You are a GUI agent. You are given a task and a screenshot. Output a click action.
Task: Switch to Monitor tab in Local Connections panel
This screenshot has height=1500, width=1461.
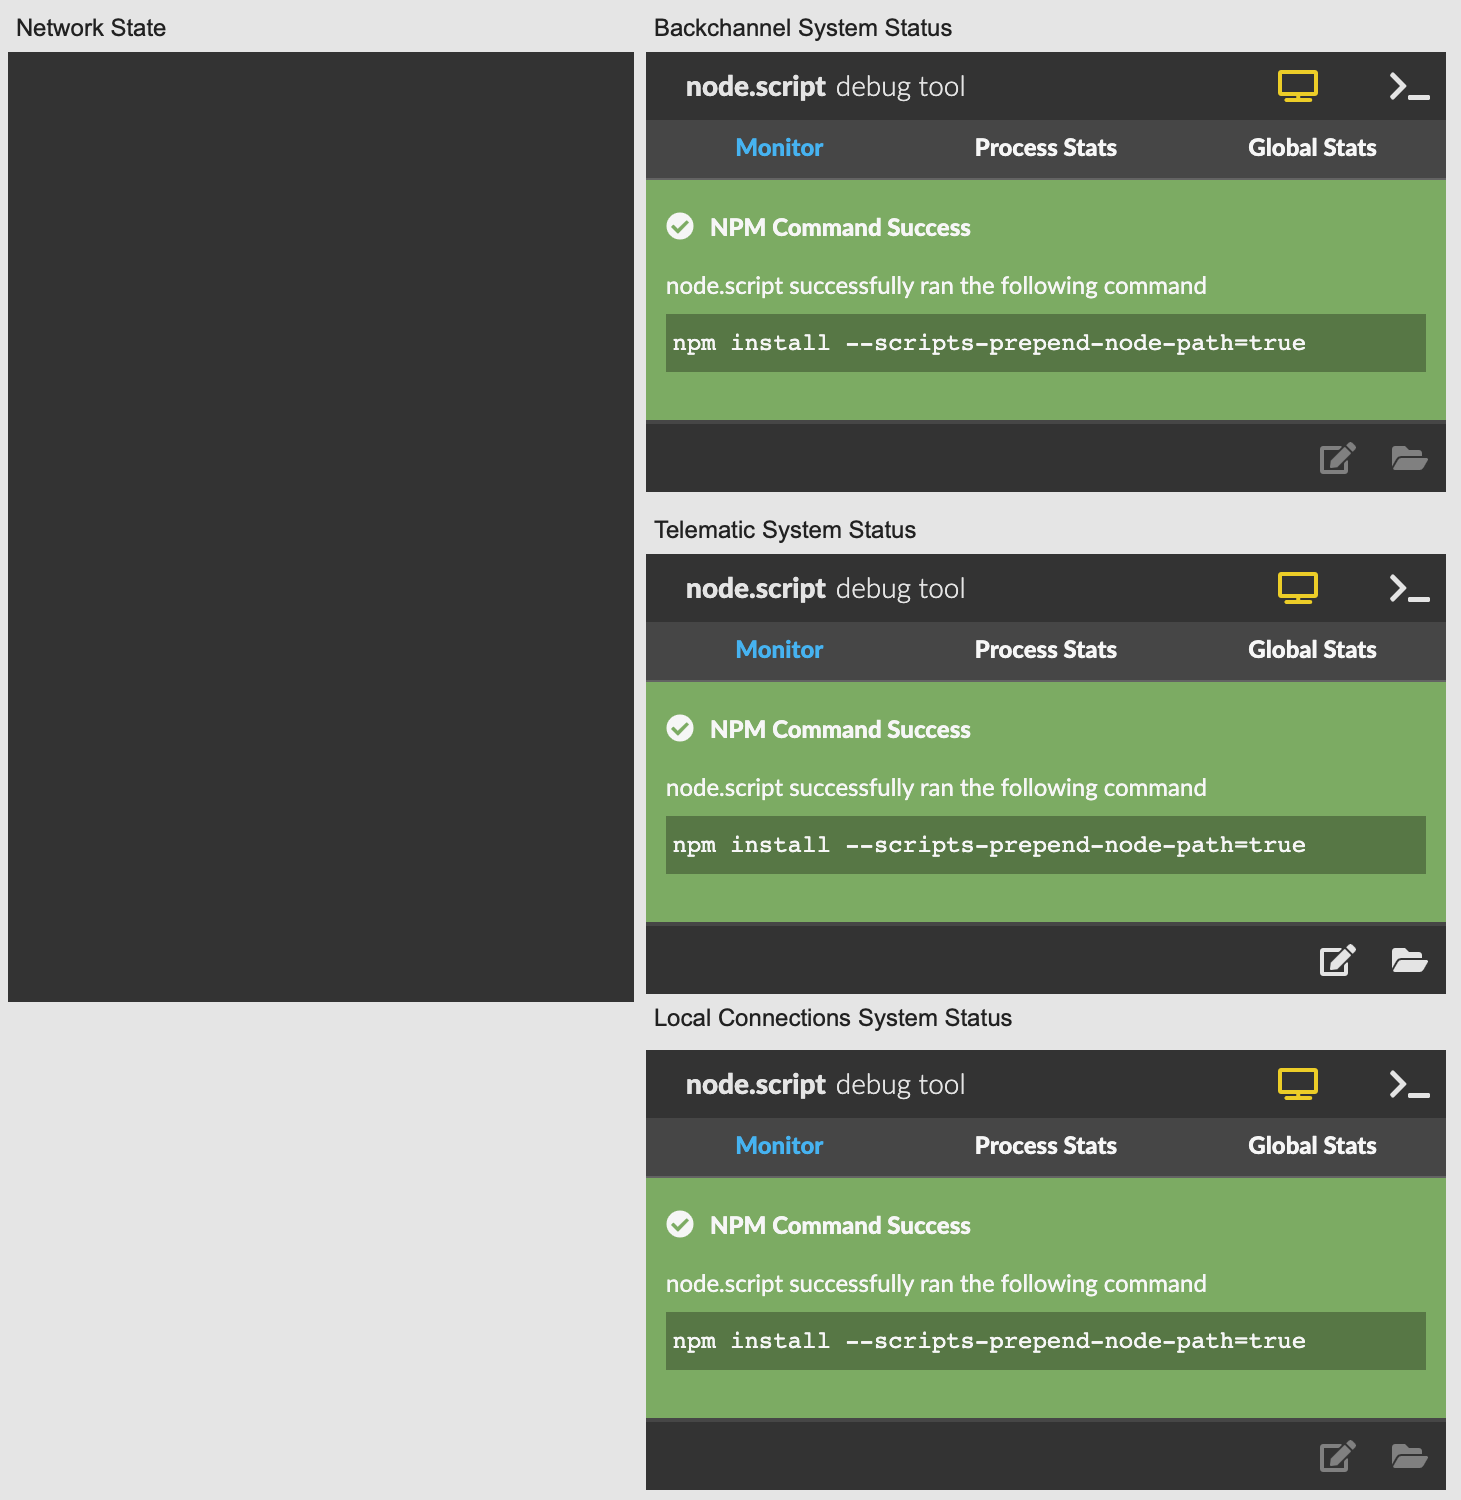[779, 1146]
